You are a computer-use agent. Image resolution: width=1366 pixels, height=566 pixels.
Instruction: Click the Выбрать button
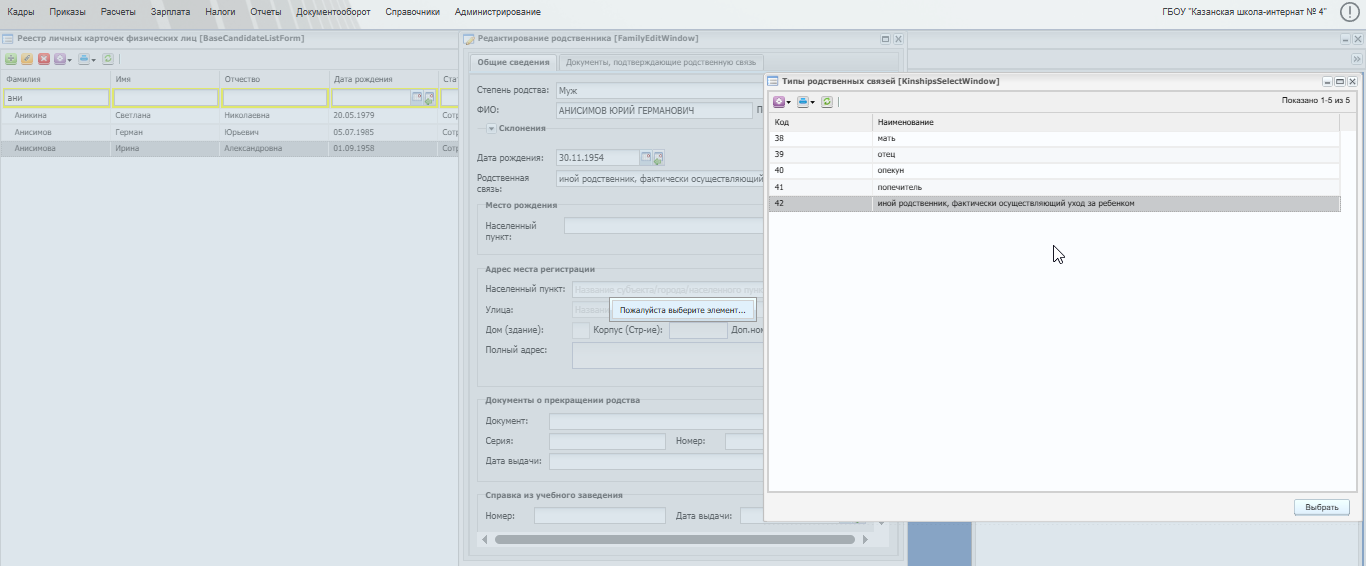(1321, 507)
